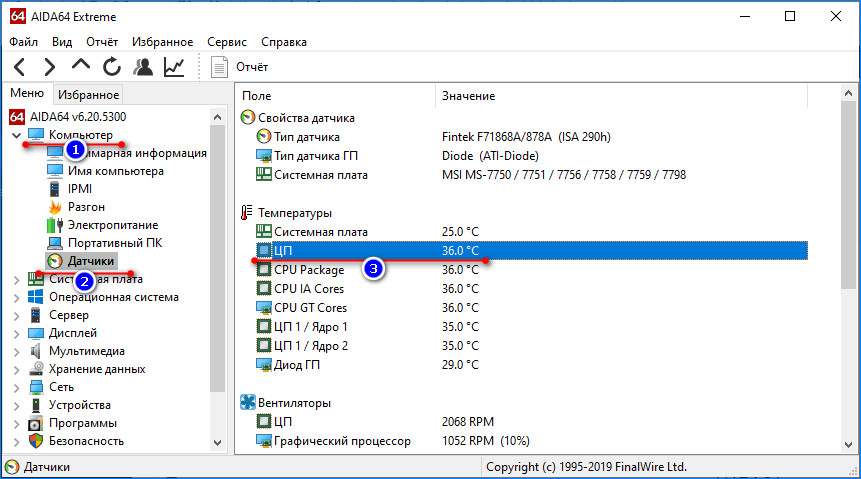861x479 pixels.
Task: Click the Отчёт toolbar button label
Action: [252, 67]
